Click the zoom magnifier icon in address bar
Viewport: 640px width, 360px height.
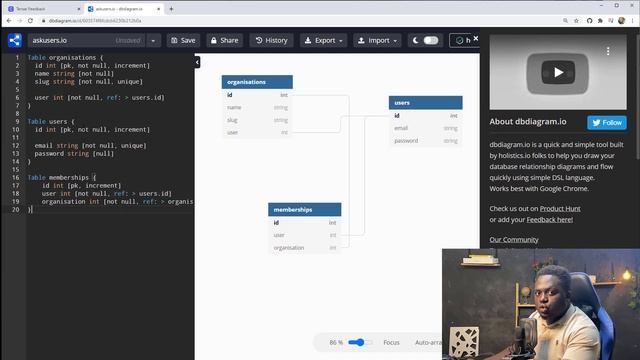pos(565,20)
